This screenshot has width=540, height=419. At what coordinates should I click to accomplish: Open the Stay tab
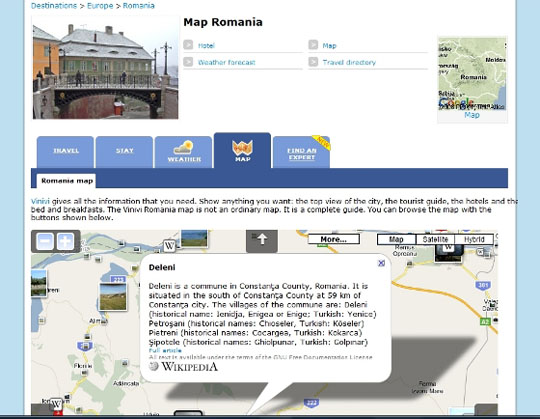[124, 152]
